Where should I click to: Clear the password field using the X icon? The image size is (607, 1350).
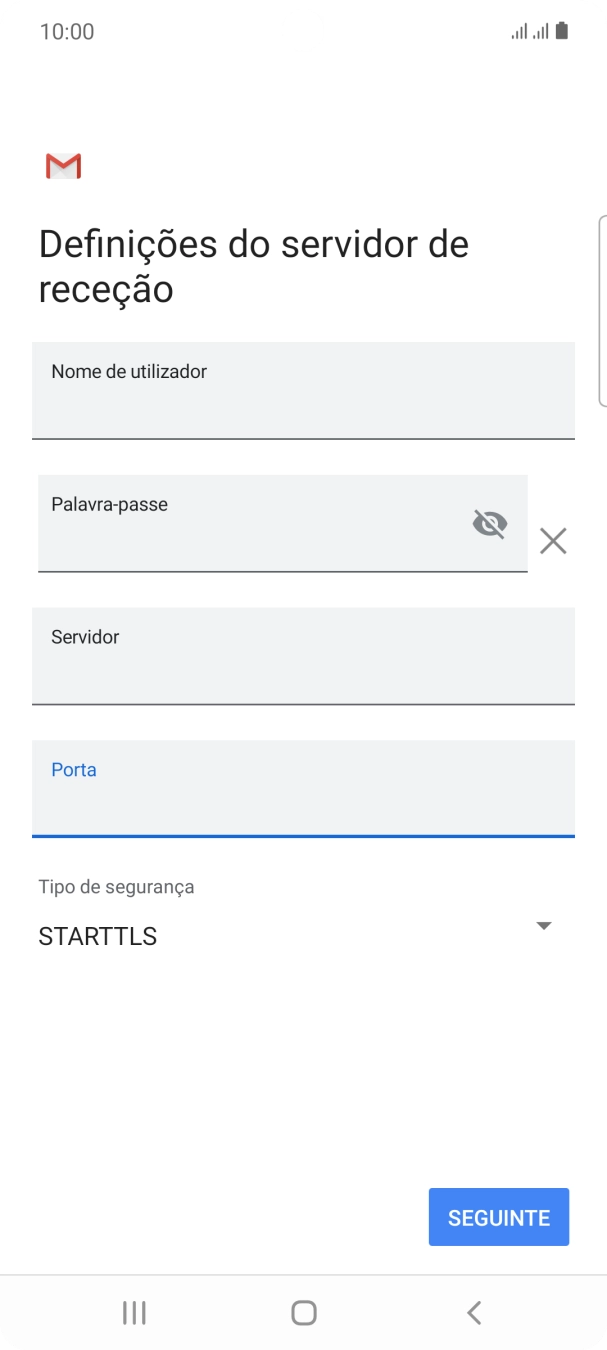553,541
